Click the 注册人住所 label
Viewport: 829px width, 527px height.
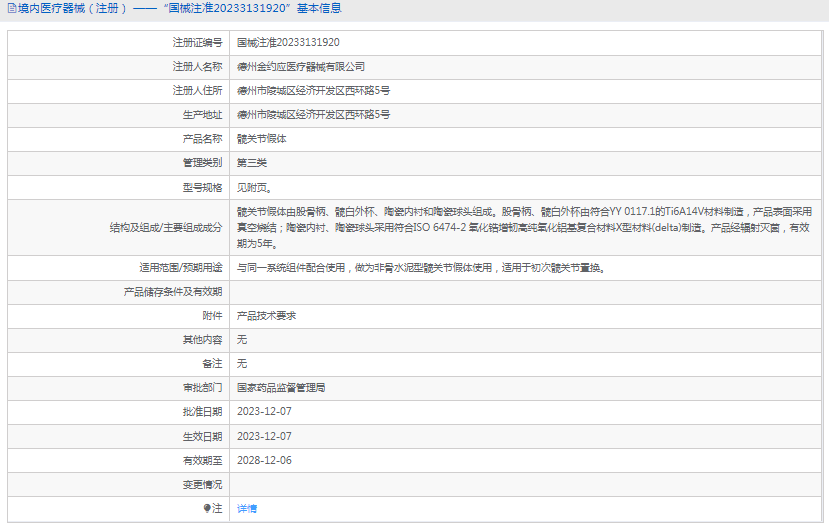197,90
